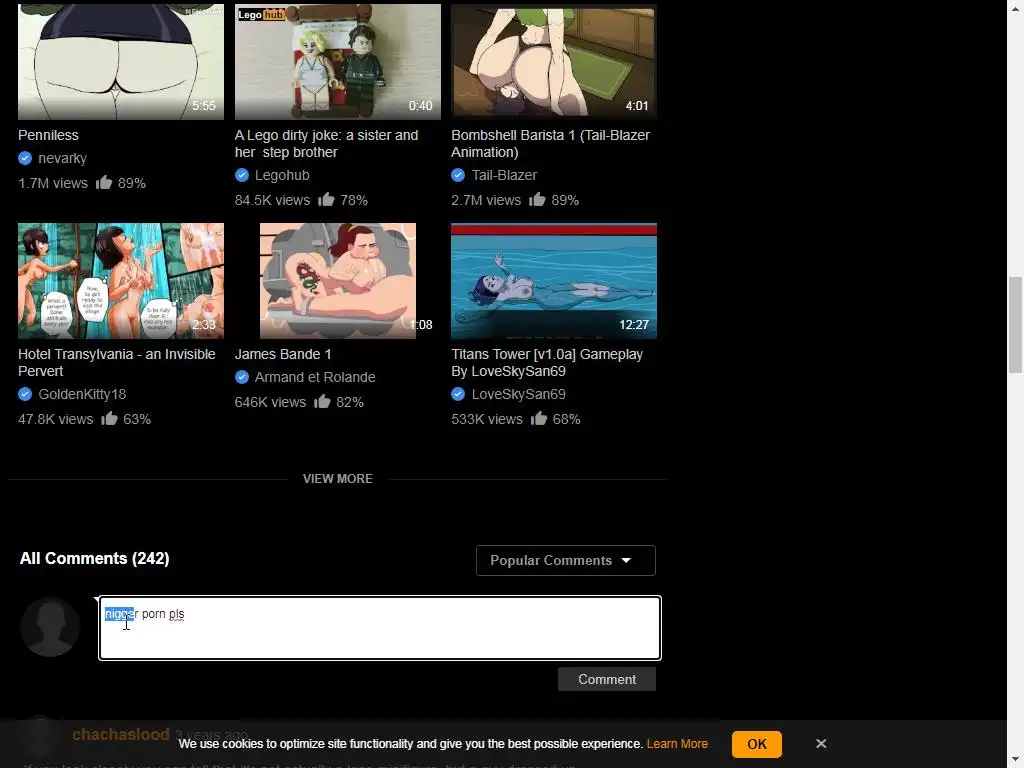
Task: Visit the Legohub channel
Action: [282, 175]
